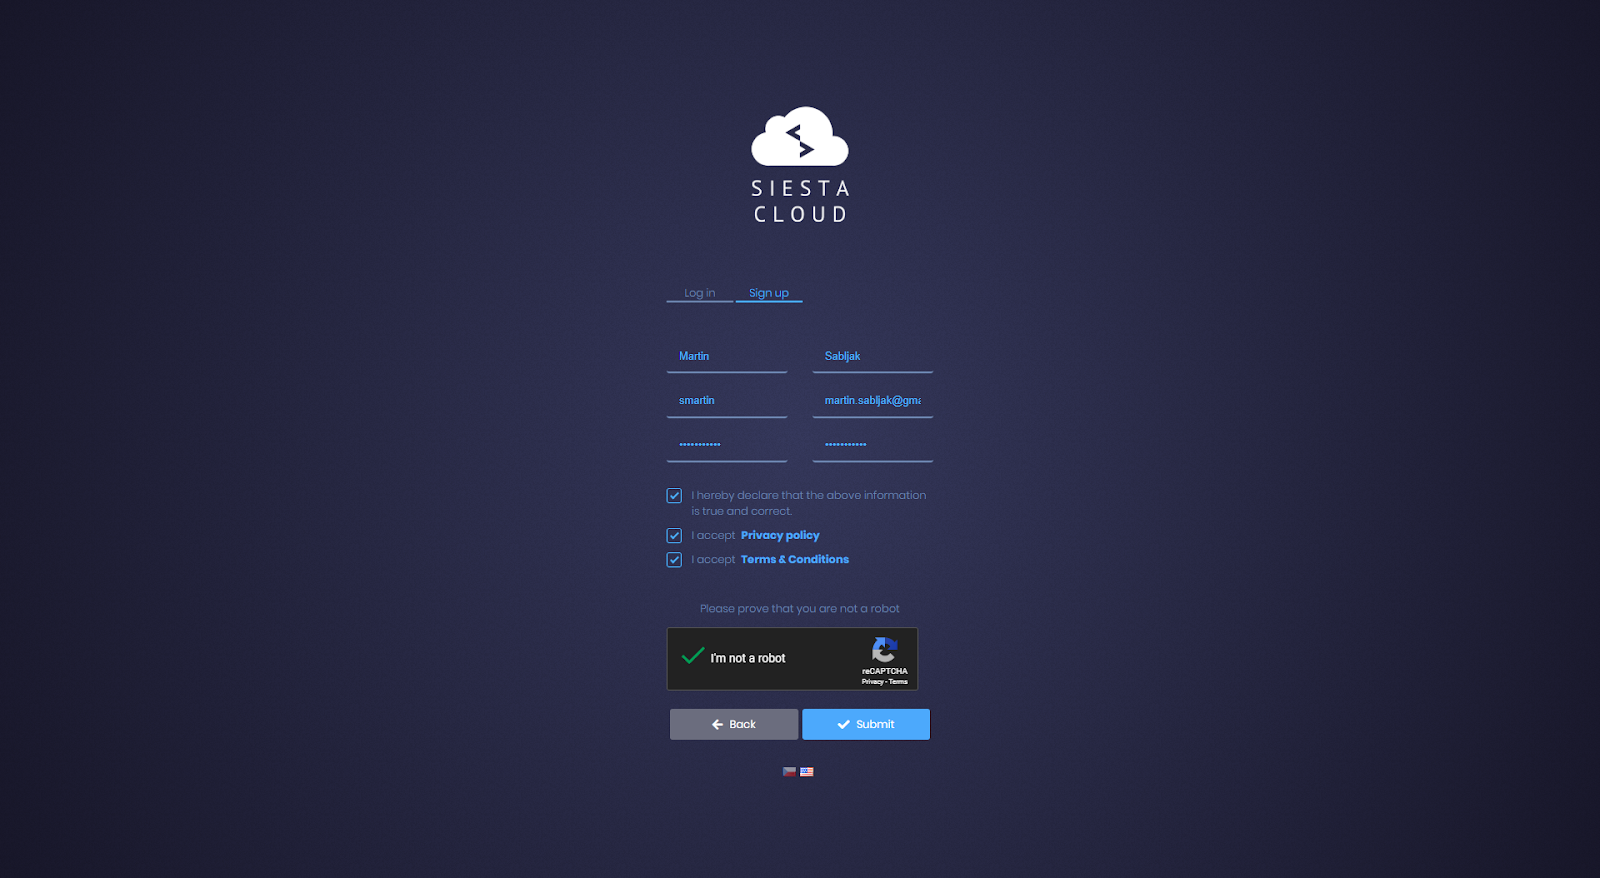Click the 'I hereby declare' statement text
The width and height of the screenshot is (1600, 878).
tap(809, 503)
